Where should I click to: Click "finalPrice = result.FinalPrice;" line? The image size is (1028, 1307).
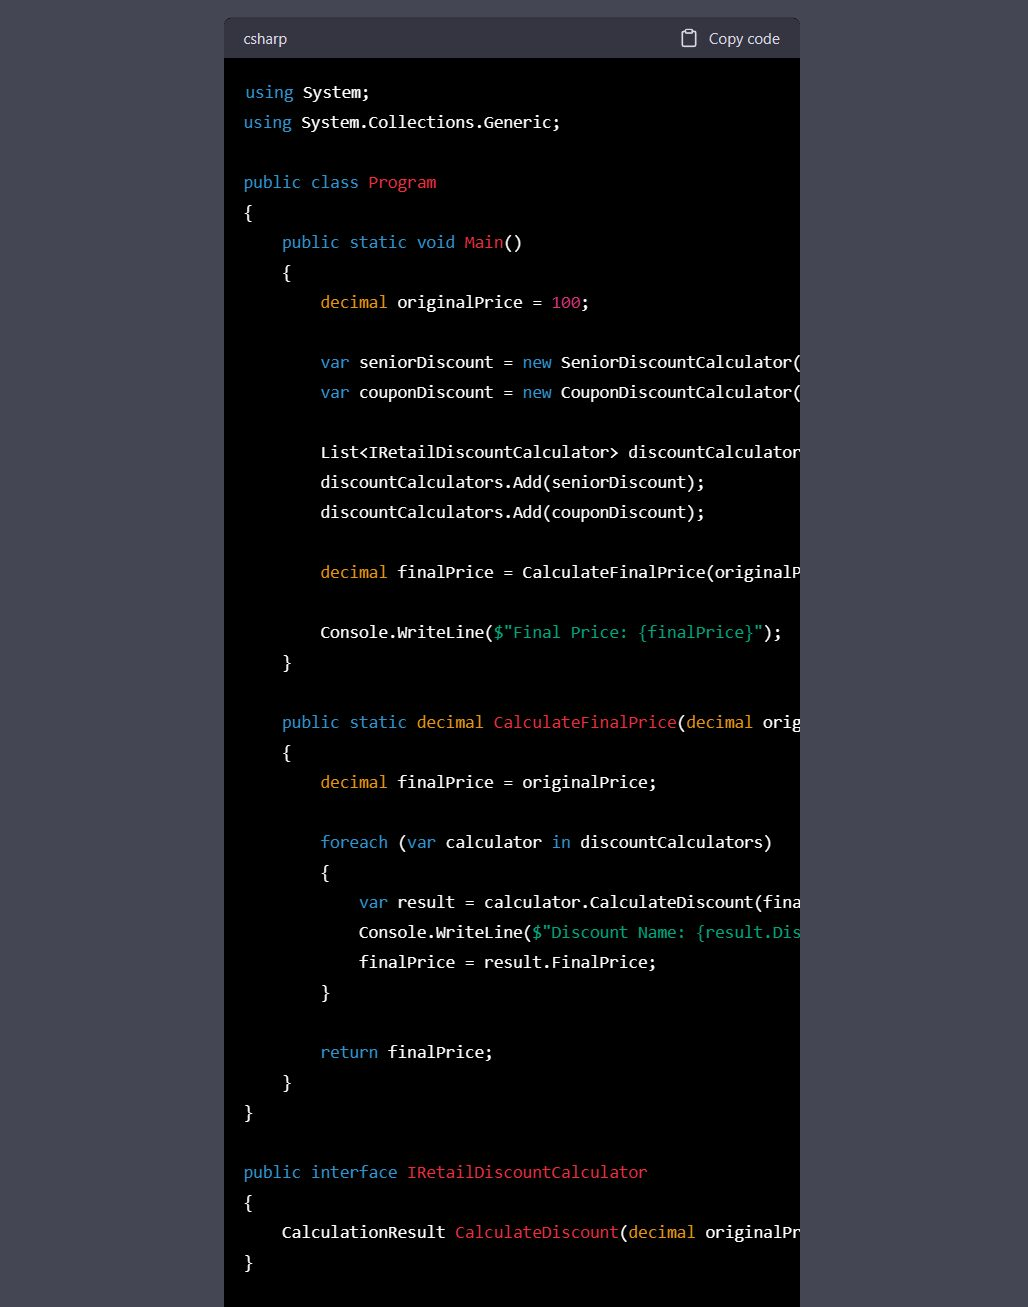[507, 962]
